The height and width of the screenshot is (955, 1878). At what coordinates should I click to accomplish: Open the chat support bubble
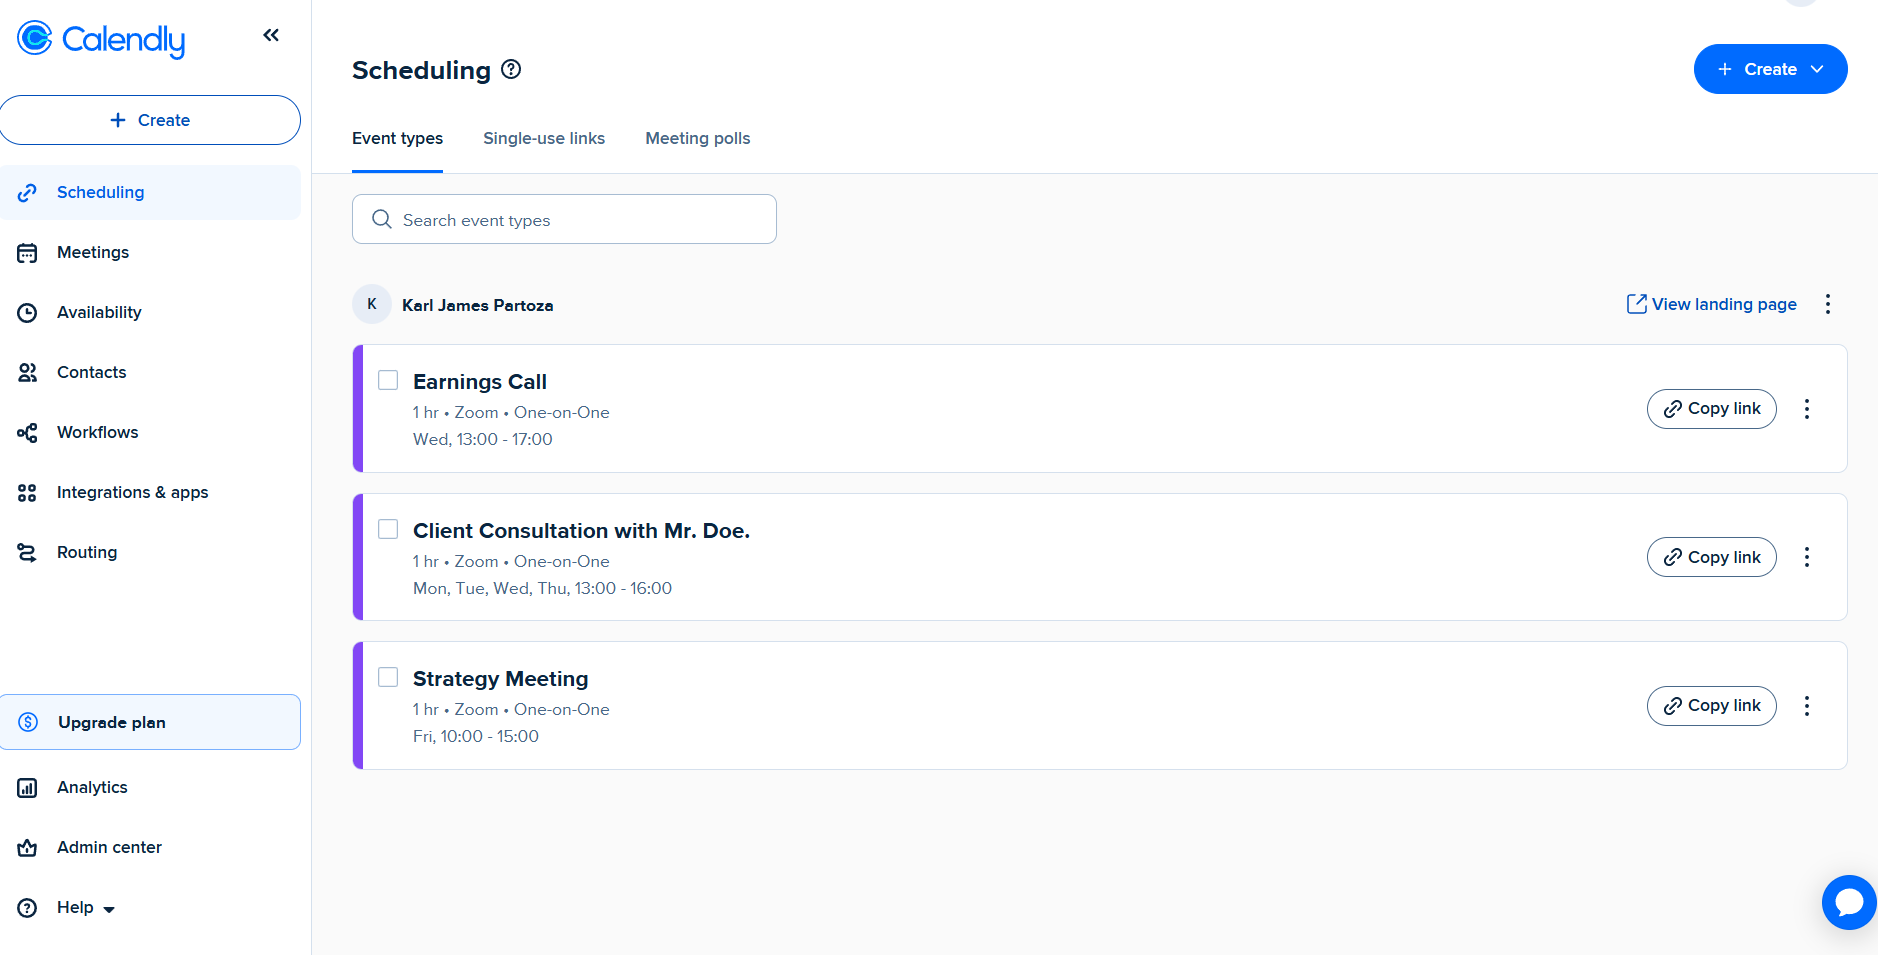pyautogui.click(x=1848, y=902)
